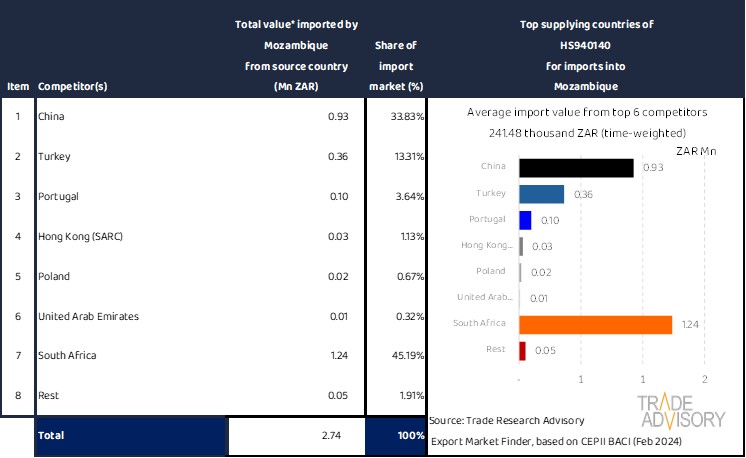This screenshot has width=746, height=458.
Task: Click the bright blue Portugal bar
Action: click(526, 220)
